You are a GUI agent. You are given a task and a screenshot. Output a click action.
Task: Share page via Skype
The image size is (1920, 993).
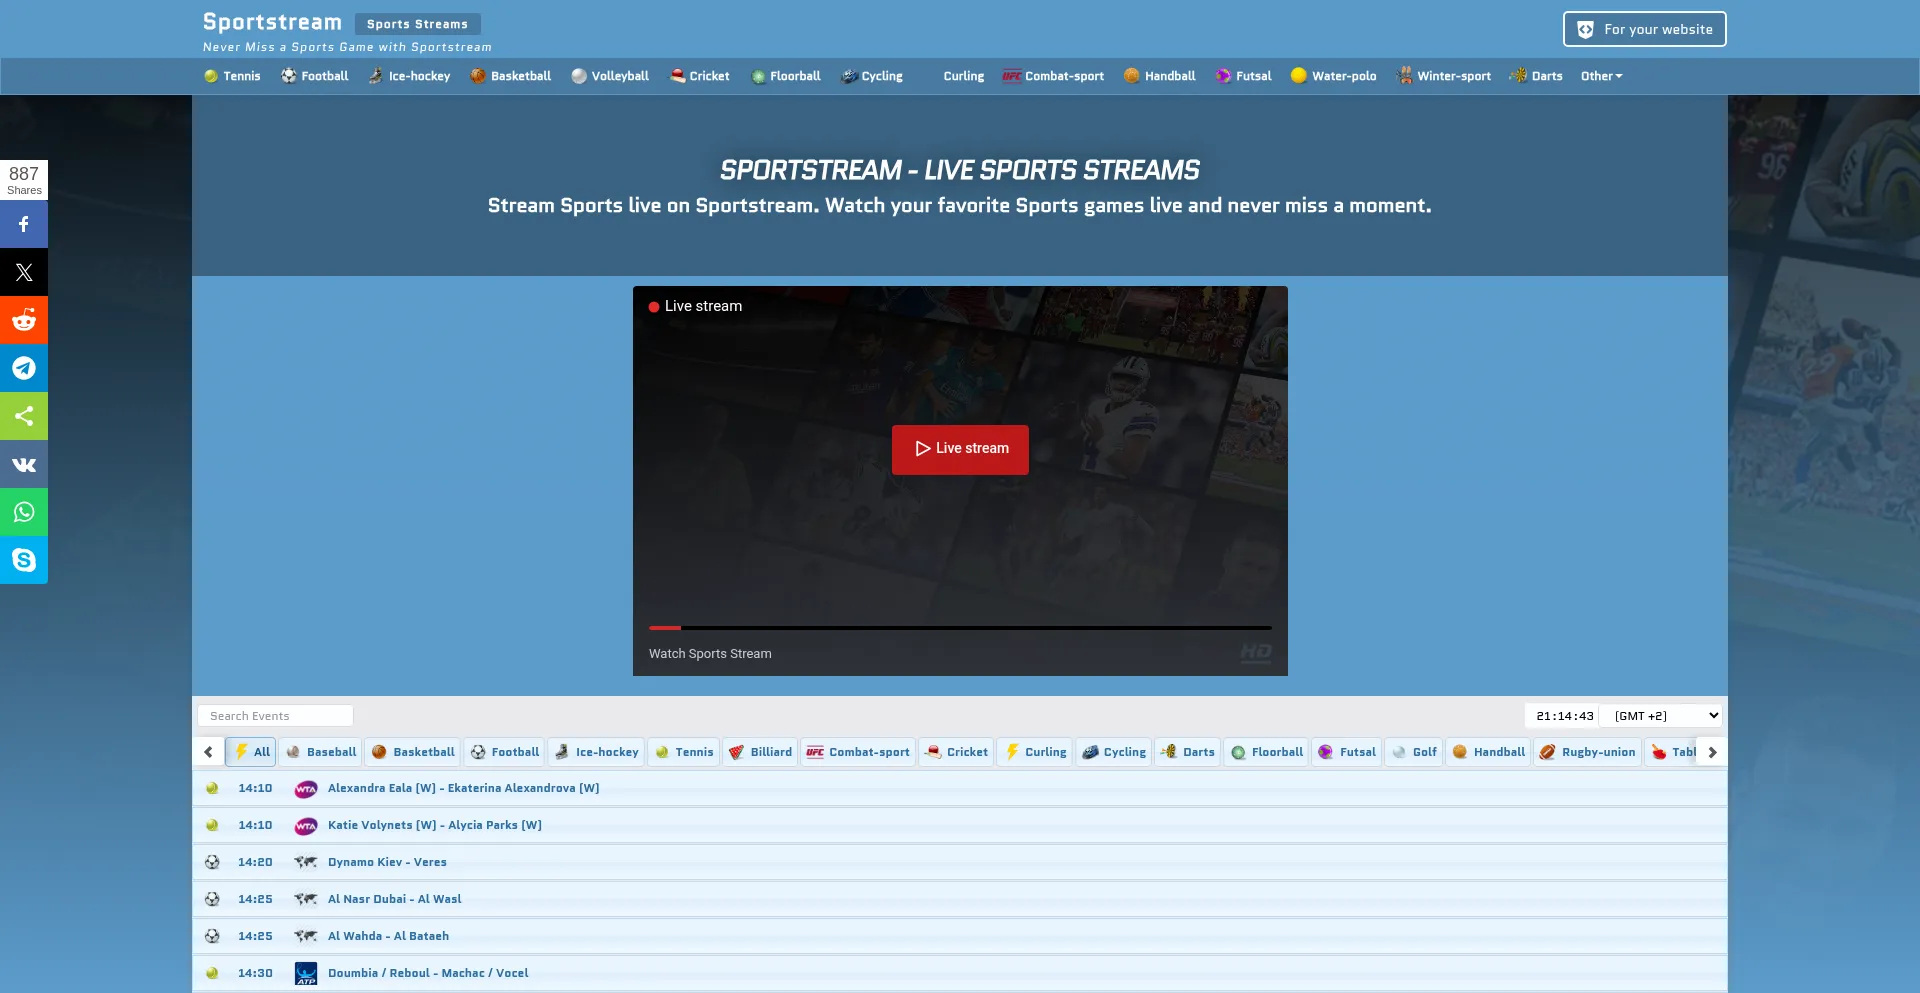[x=24, y=560]
